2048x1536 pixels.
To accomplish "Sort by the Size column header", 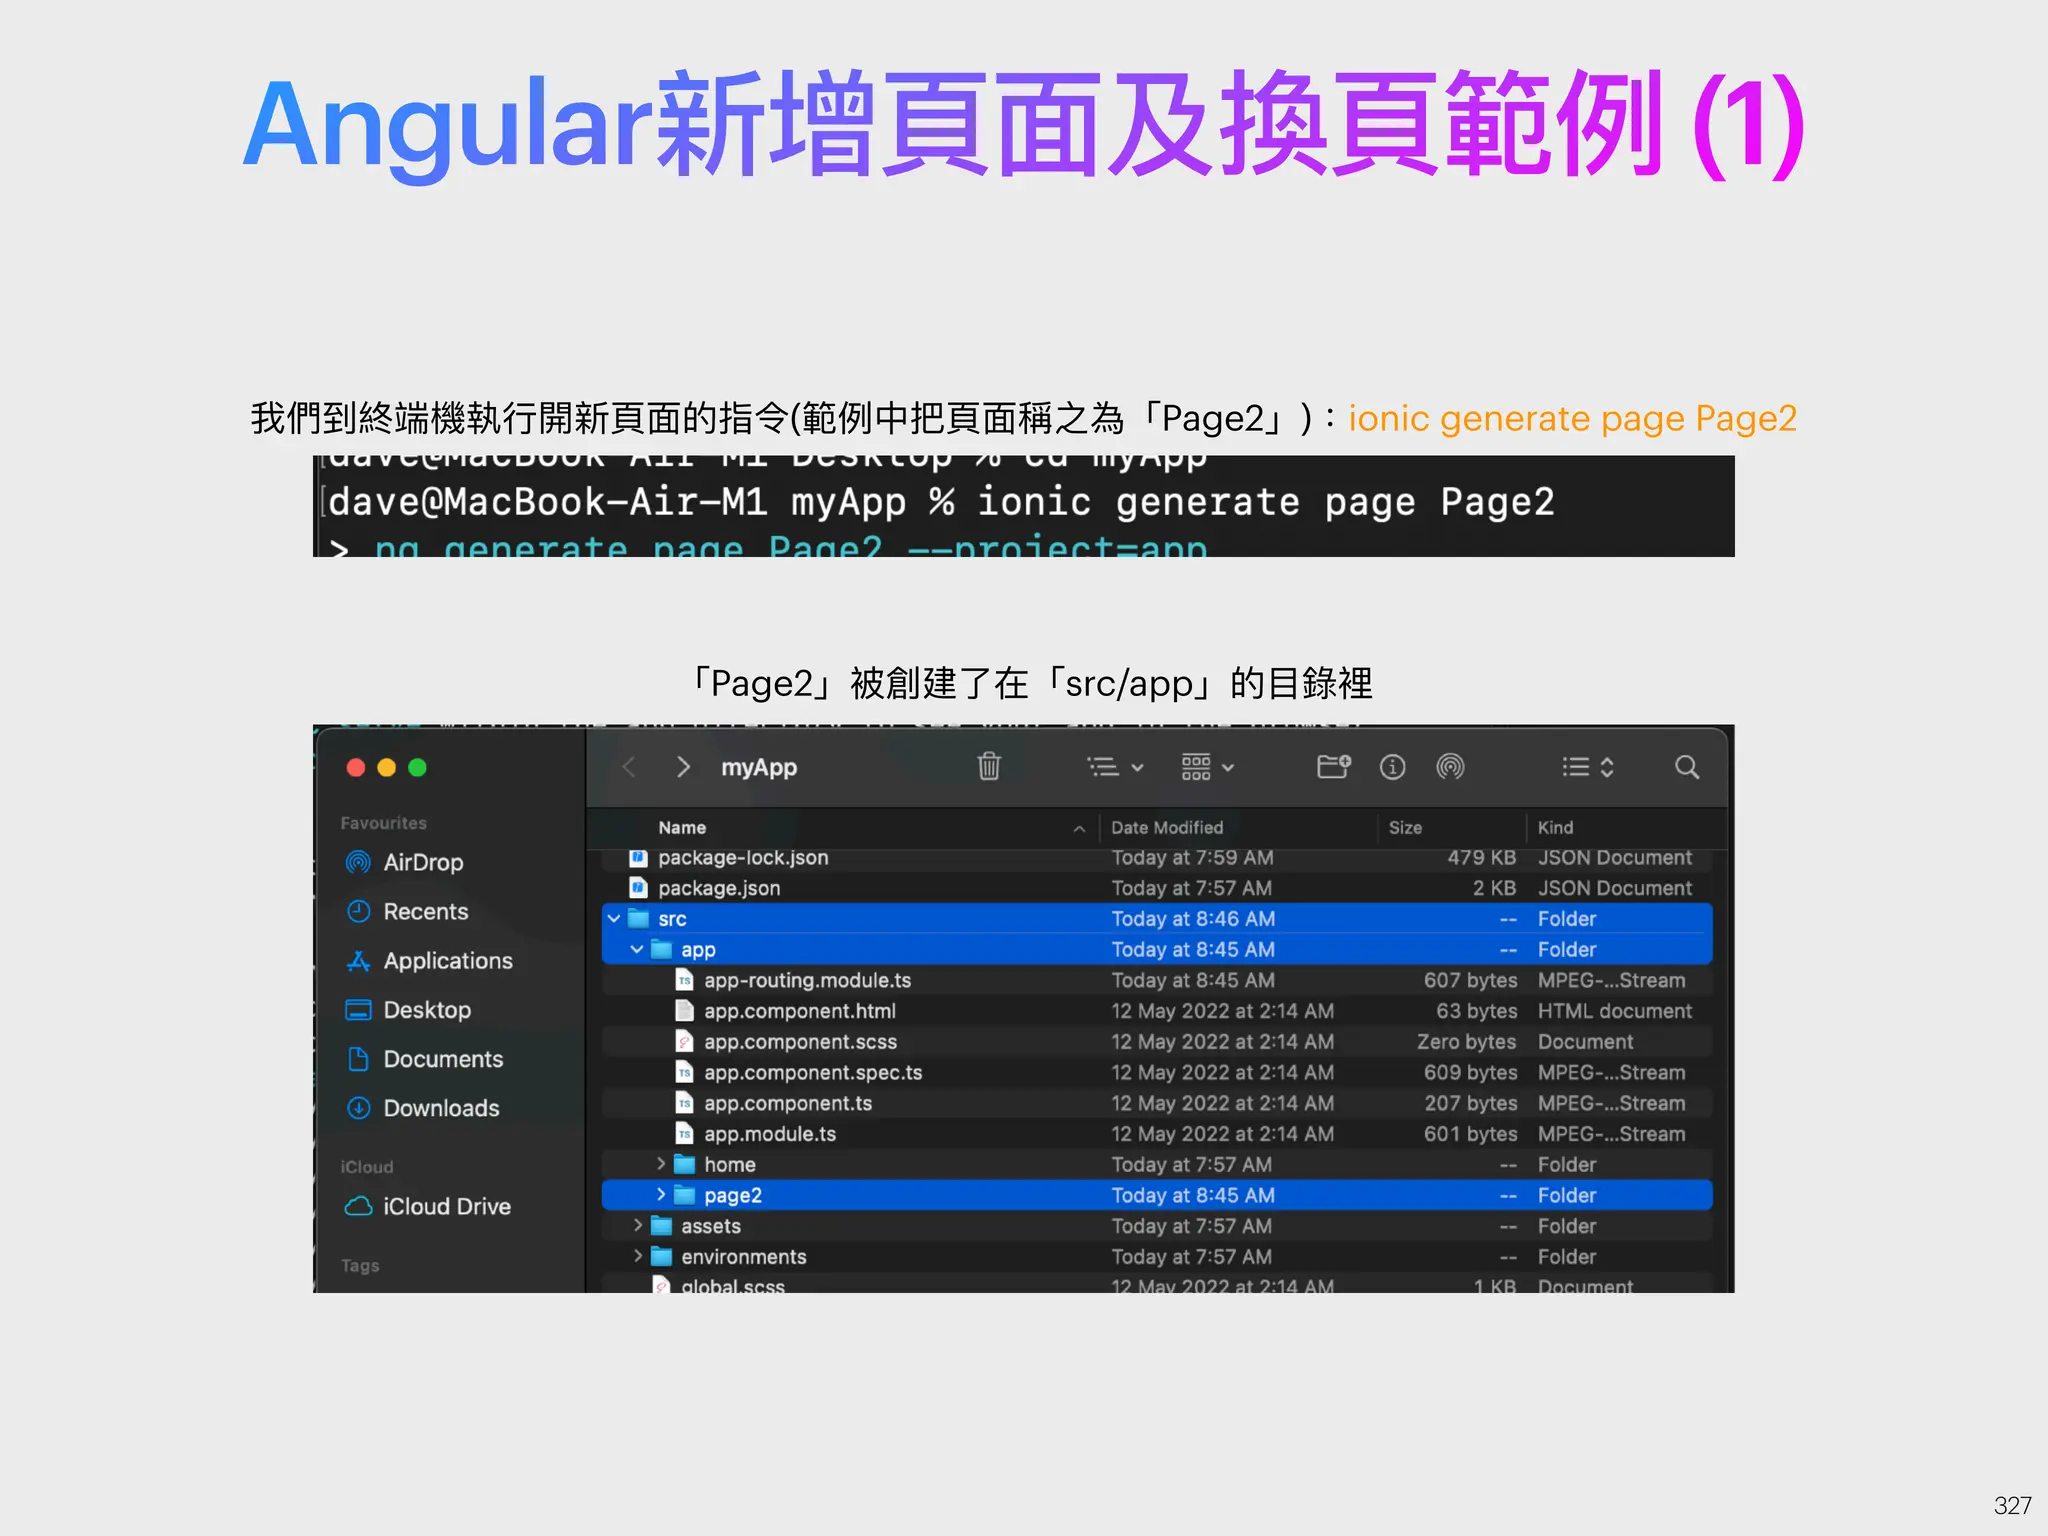I will pyautogui.click(x=1405, y=827).
